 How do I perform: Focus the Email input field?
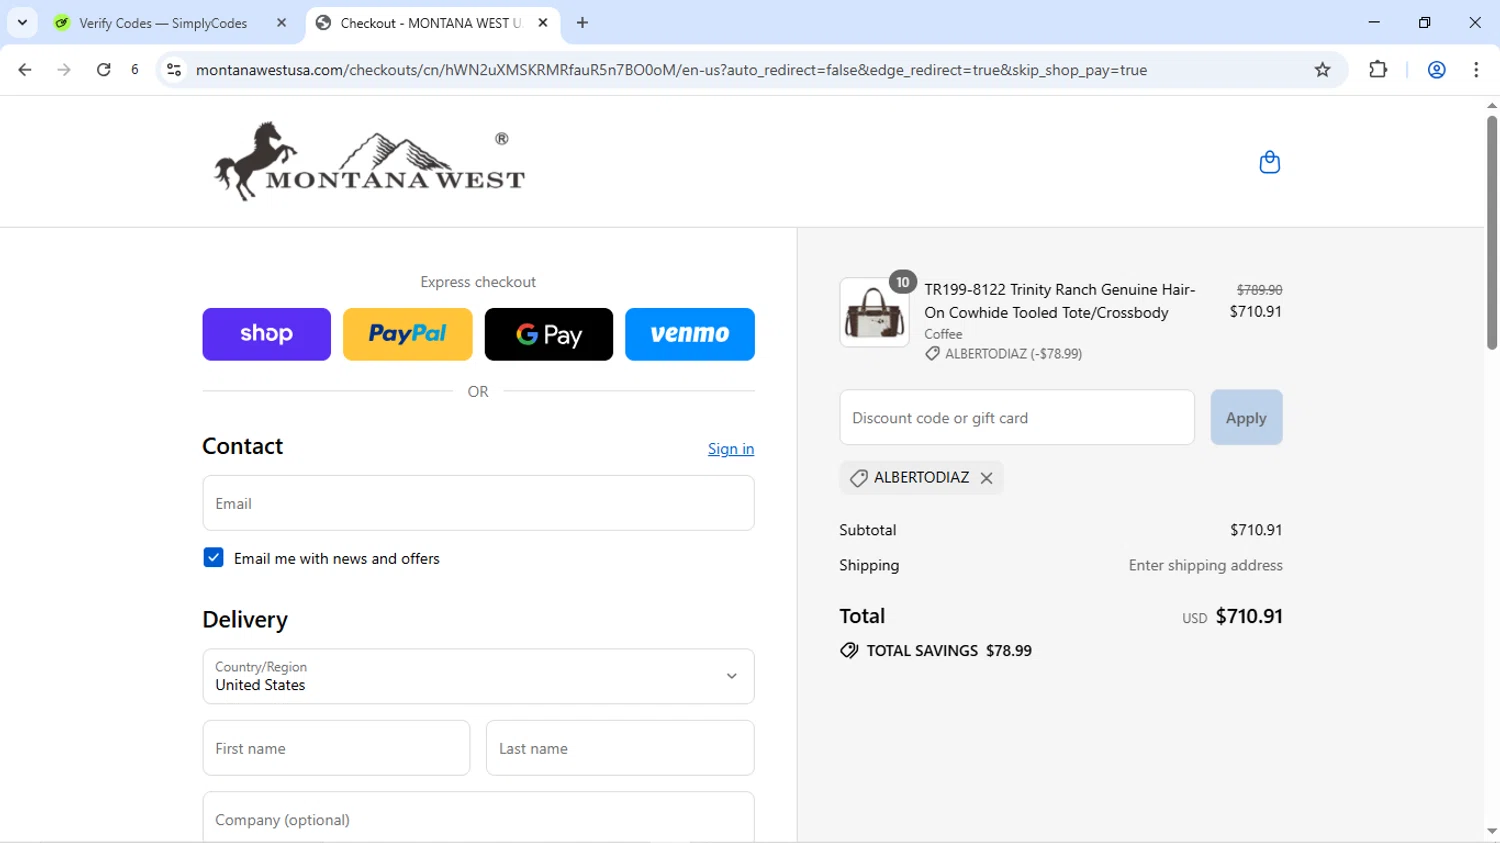[x=478, y=503]
